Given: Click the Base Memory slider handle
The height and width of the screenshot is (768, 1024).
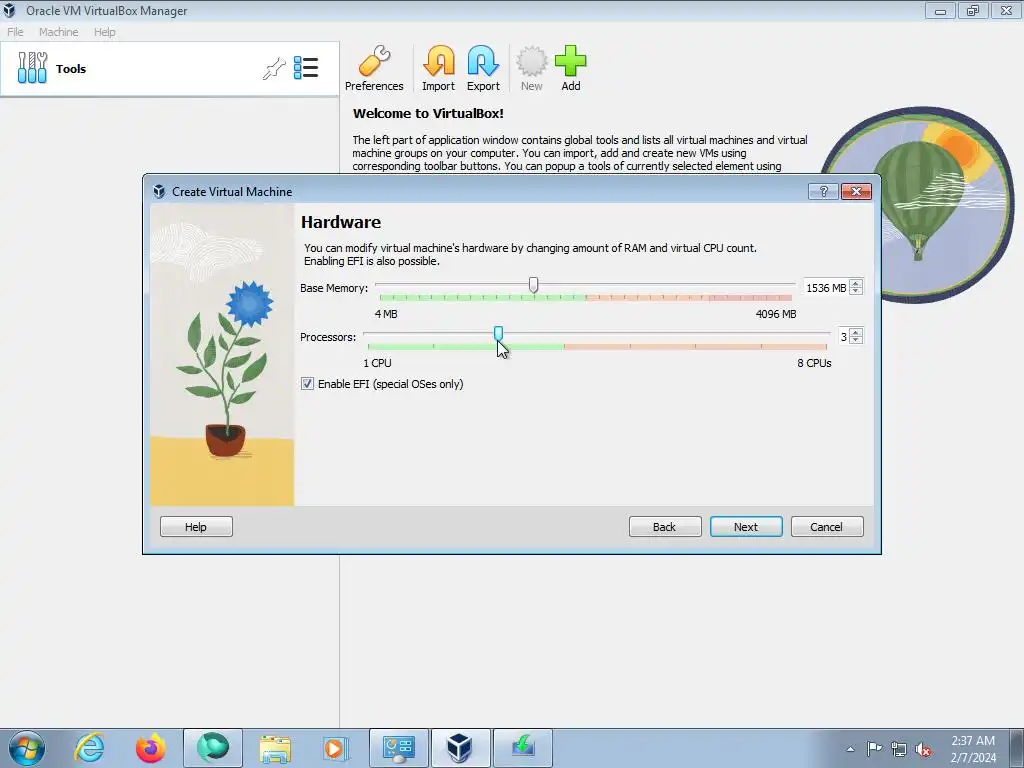Looking at the screenshot, I should (x=534, y=285).
